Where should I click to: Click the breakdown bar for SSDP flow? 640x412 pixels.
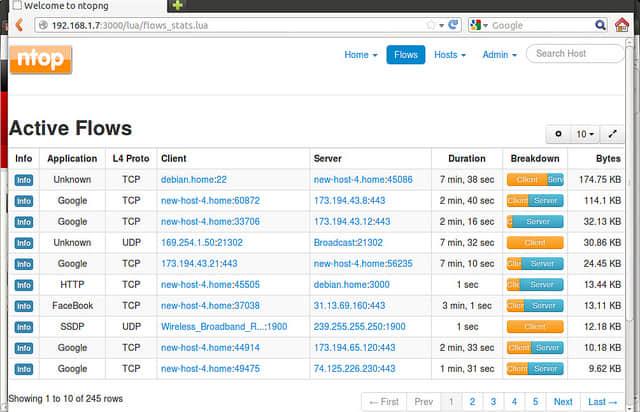coord(535,327)
